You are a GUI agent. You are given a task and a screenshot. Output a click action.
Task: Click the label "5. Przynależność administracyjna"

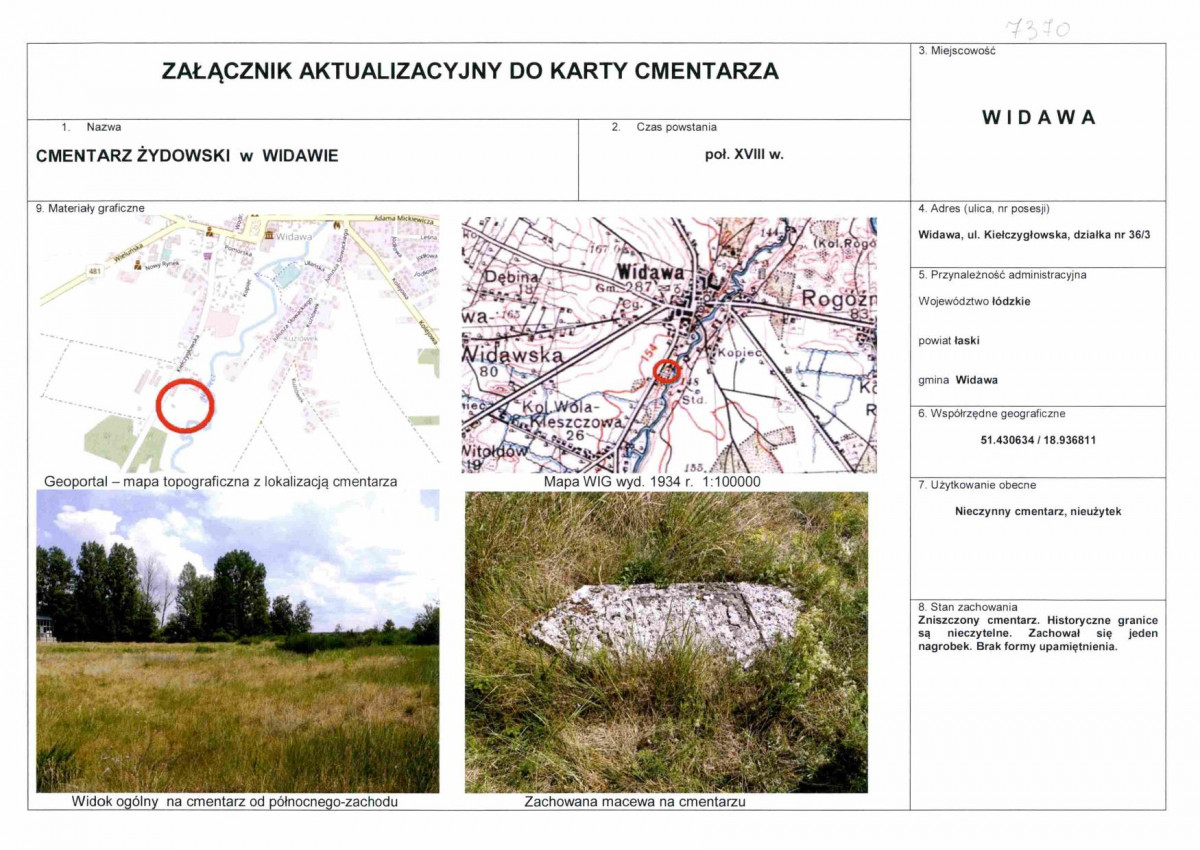pos(1002,274)
